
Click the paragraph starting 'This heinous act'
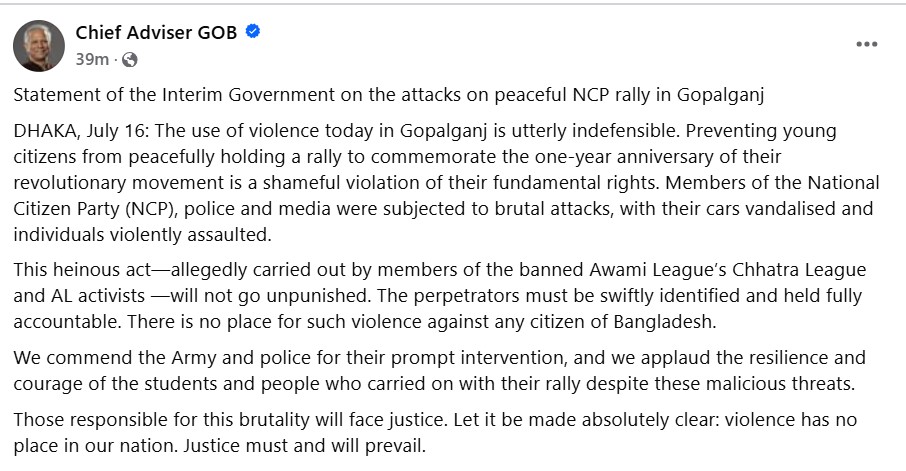[x=440, y=298]
